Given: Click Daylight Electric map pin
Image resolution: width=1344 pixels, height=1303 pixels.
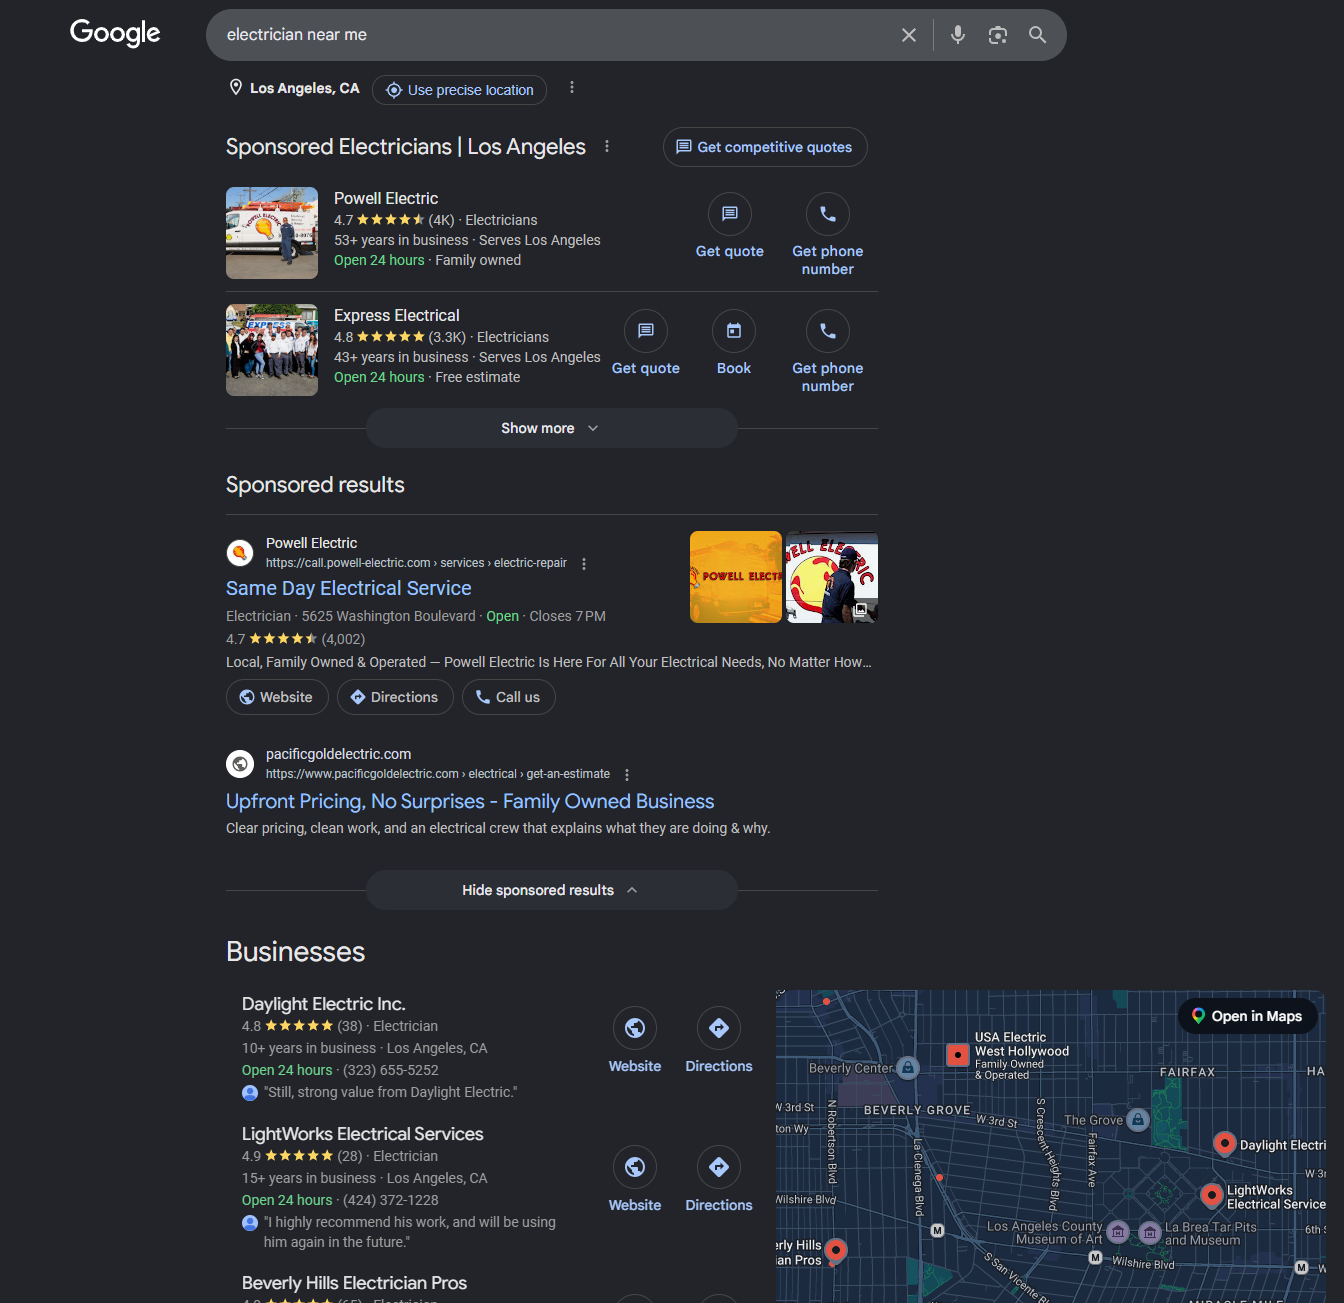Looking at the screenshot, I should click(x=1224, y=1143).
